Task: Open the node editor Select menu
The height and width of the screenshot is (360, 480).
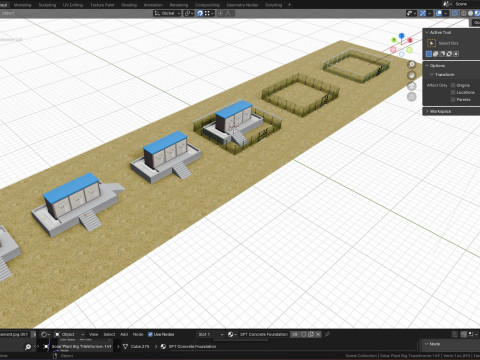Action: (x=109, y=334)
